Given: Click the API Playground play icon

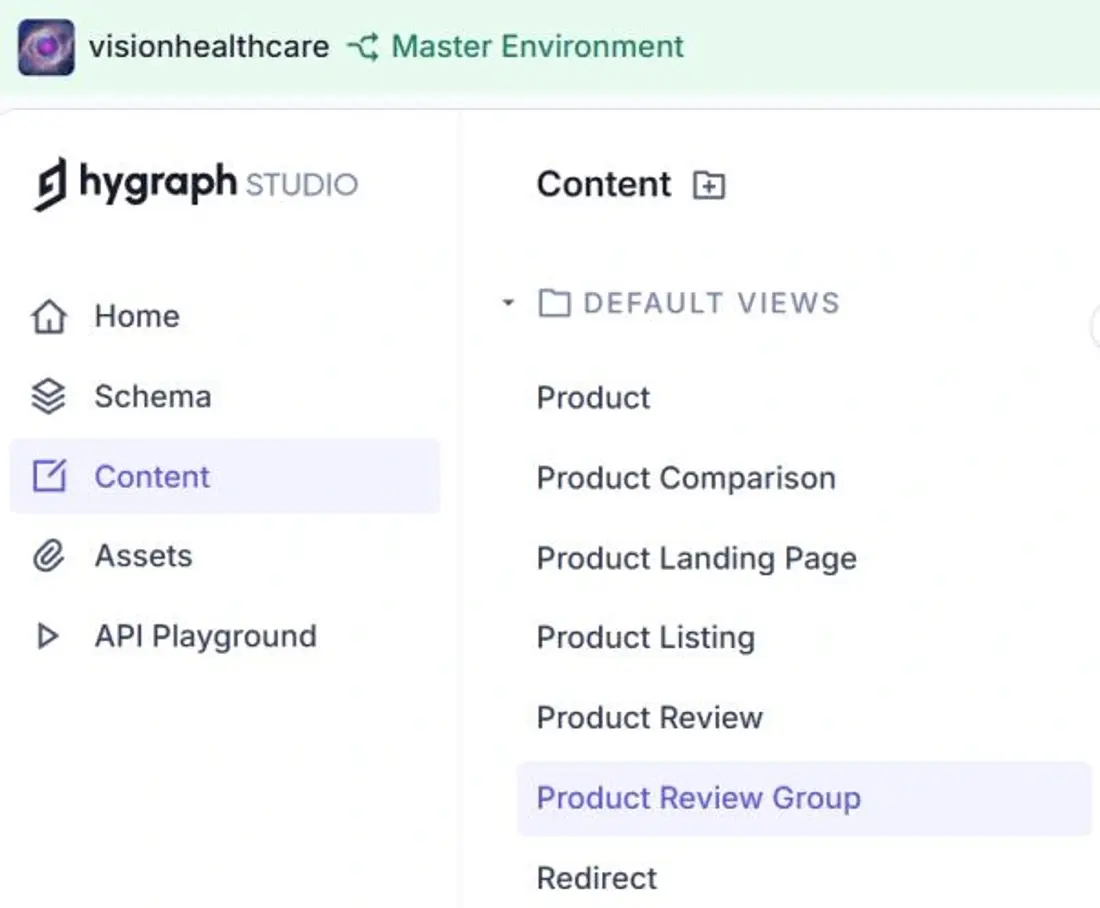Looking at the screenshot, I should pyautogui.click(x=48, y=636).
